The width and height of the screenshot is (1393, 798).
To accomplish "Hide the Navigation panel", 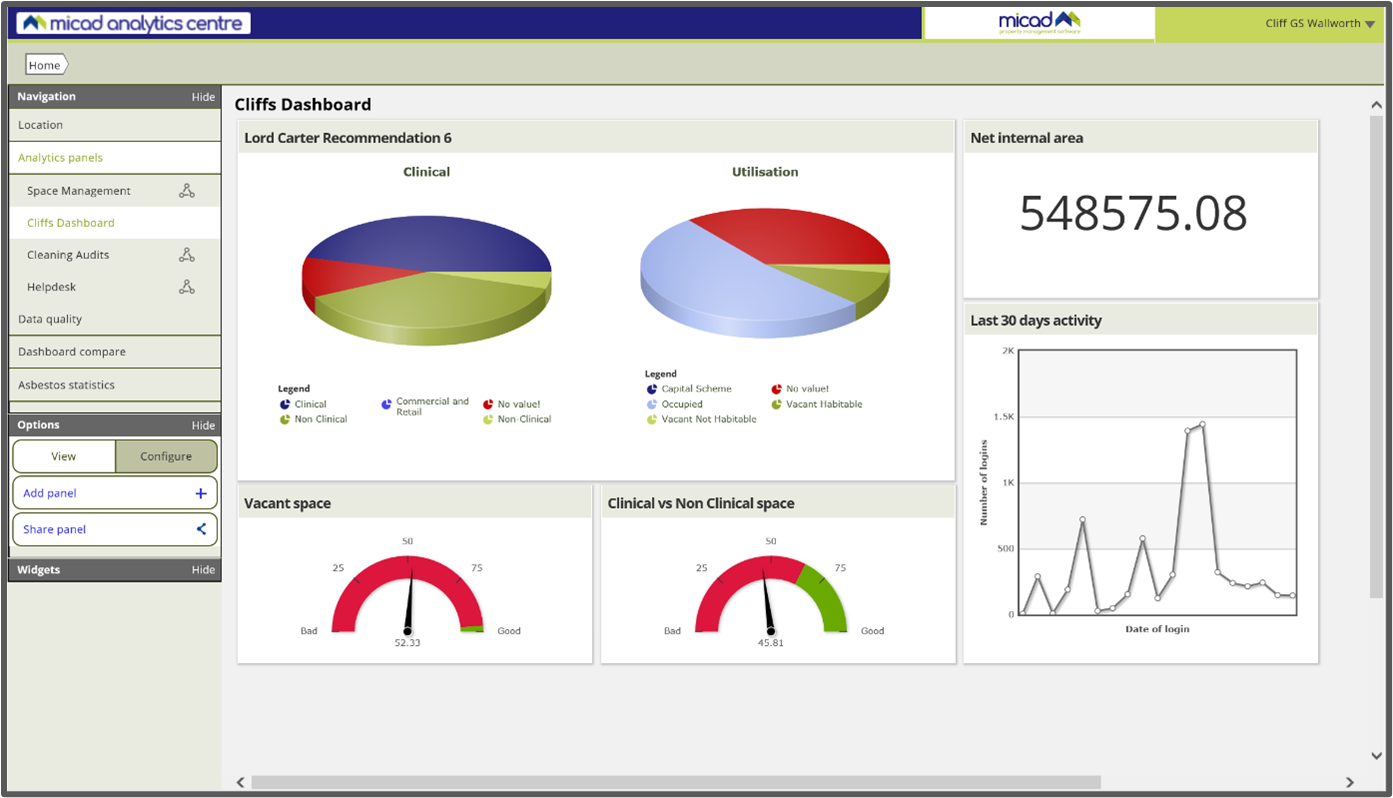I will (203, 96).
